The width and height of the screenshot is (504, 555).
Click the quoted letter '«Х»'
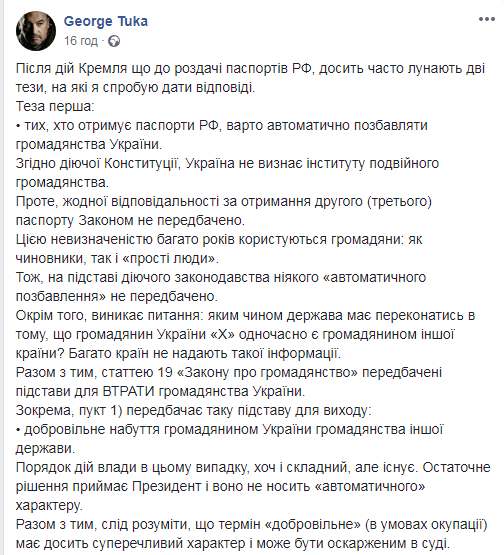223,334
